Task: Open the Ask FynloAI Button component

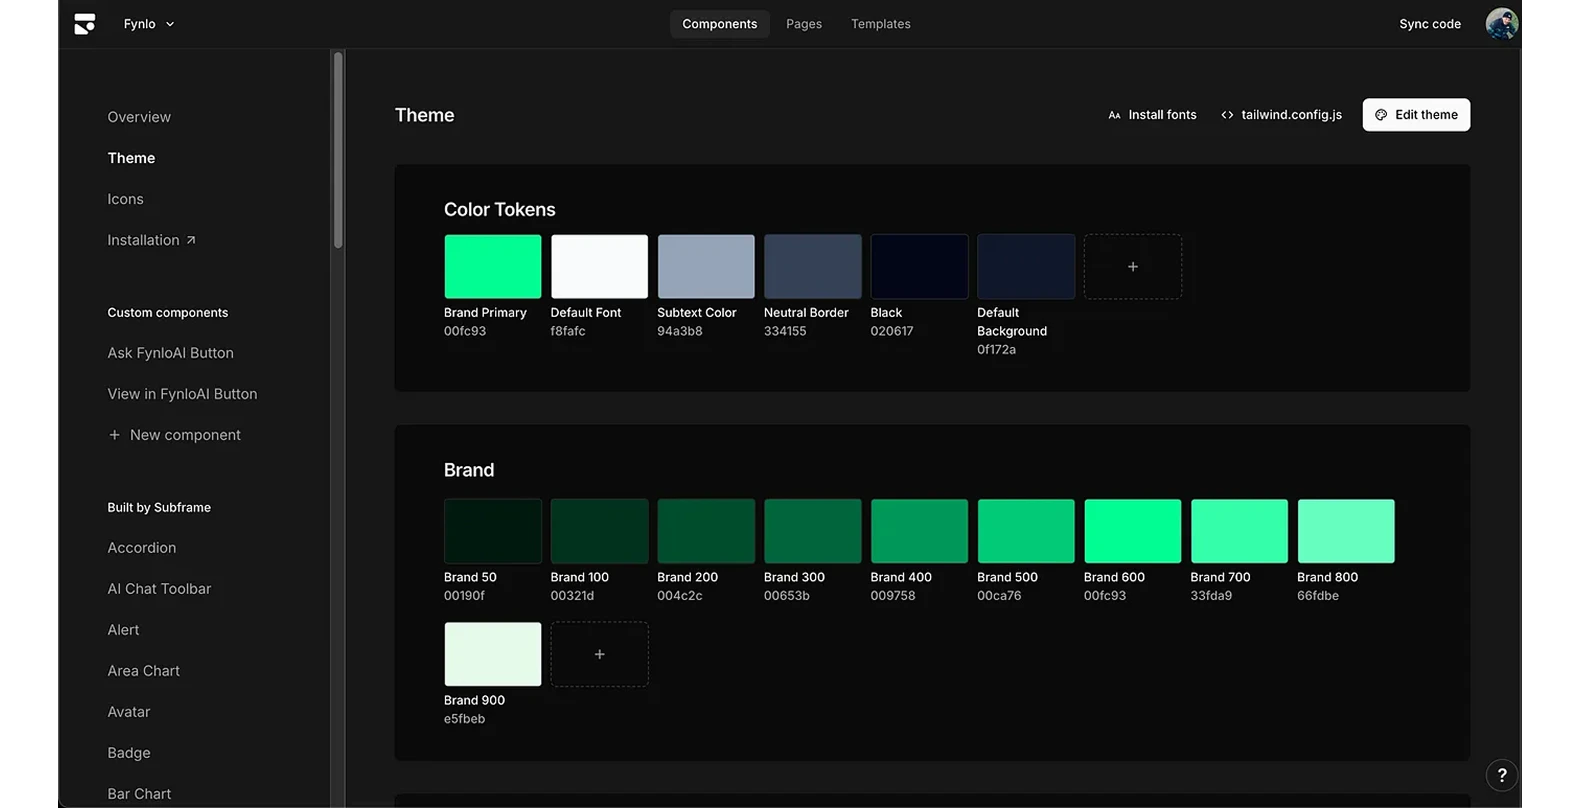Action: pos(170,353)
